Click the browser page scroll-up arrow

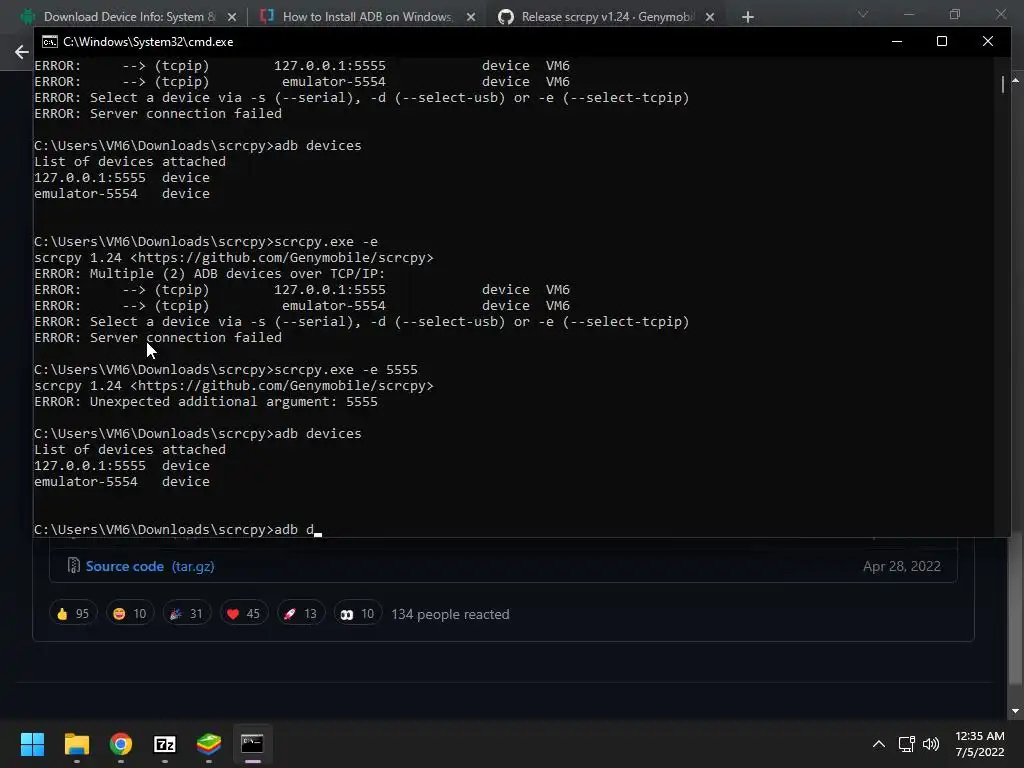(1016, 80)
